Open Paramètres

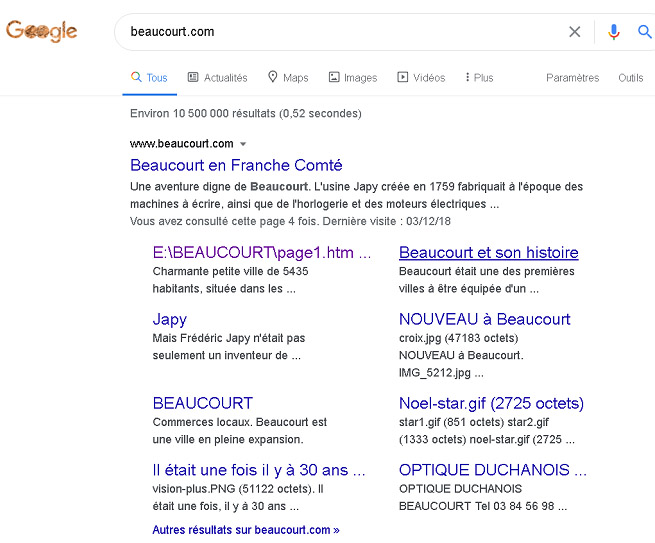click(572, 78)
